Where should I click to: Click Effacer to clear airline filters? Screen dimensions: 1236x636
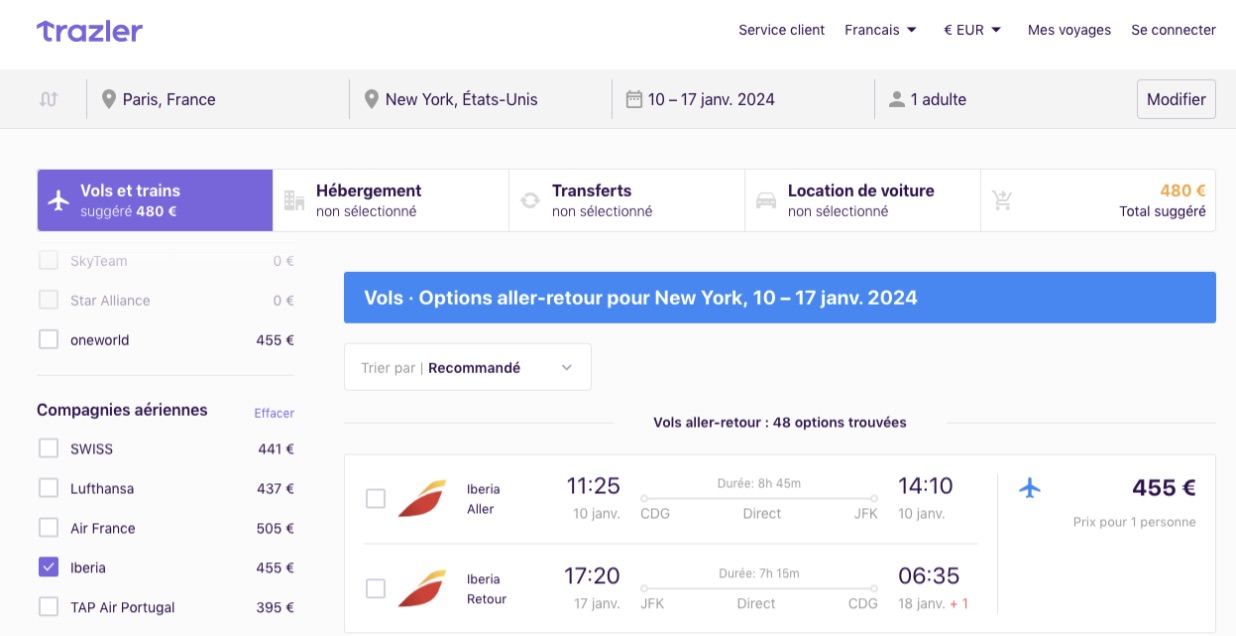[x=274, y=413]
